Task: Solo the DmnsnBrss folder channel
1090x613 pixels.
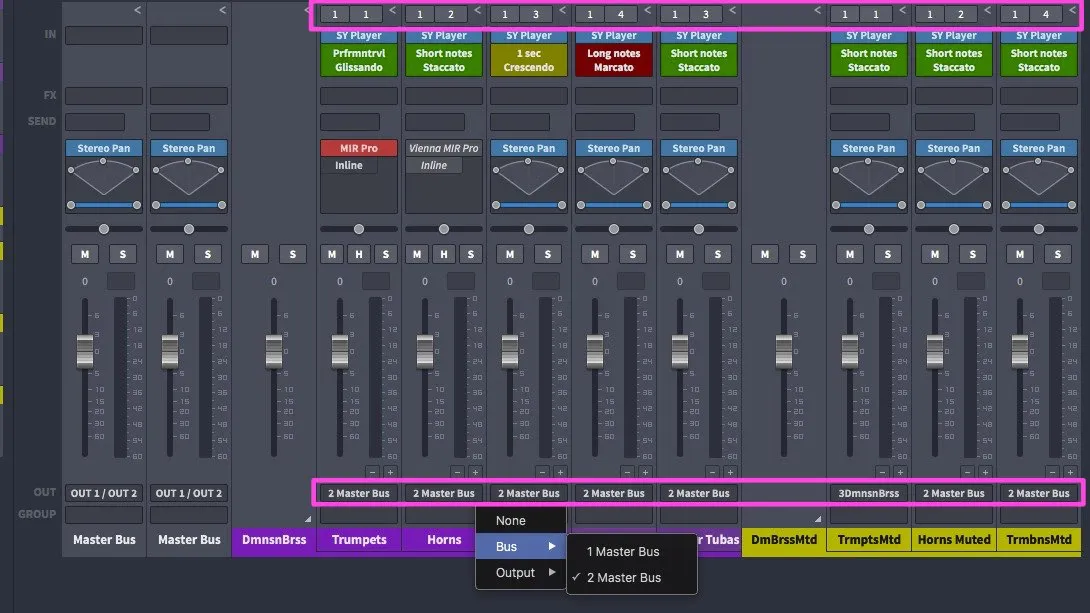Action: [293, 254]
